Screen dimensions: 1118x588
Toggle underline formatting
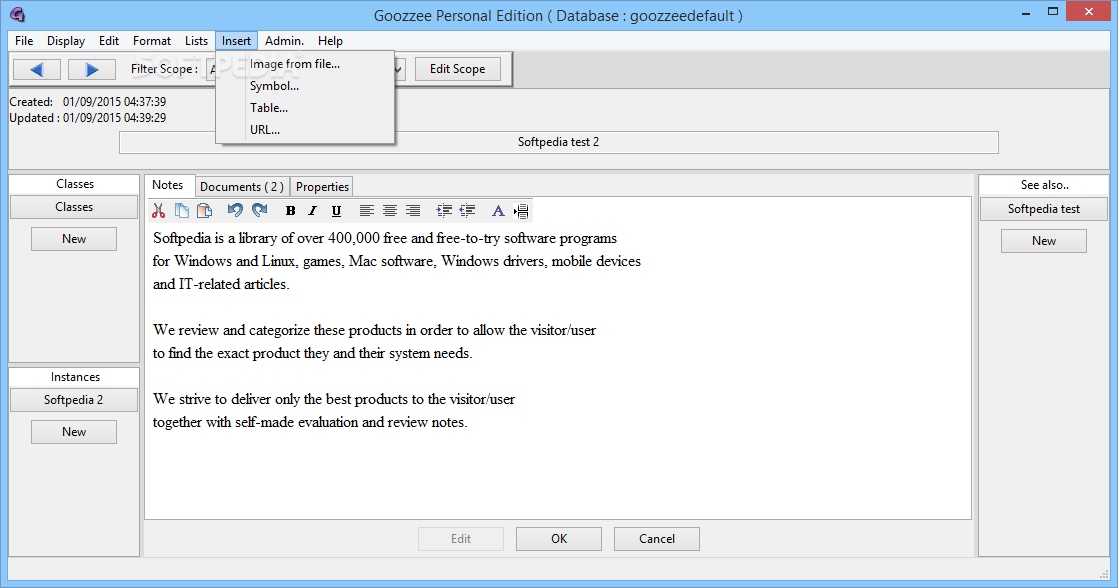(336, 210)
